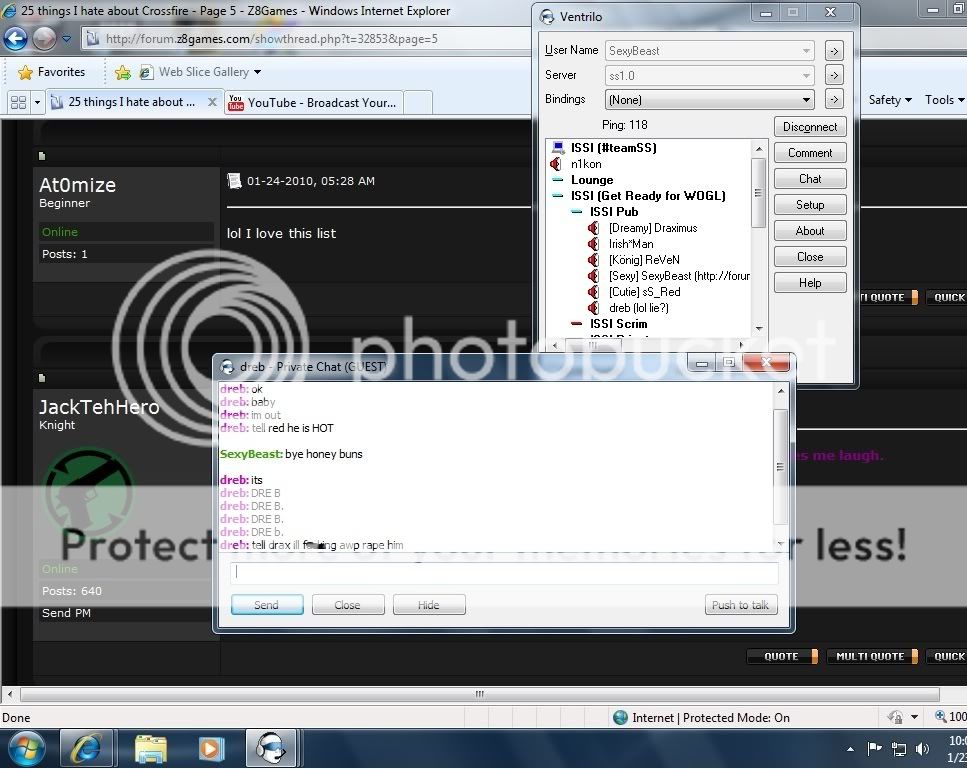Image resolution: width=967 pixels, height=769 pixels.
Task: Launch Windows Media Player from taskbar
Action: click(211, 748)
